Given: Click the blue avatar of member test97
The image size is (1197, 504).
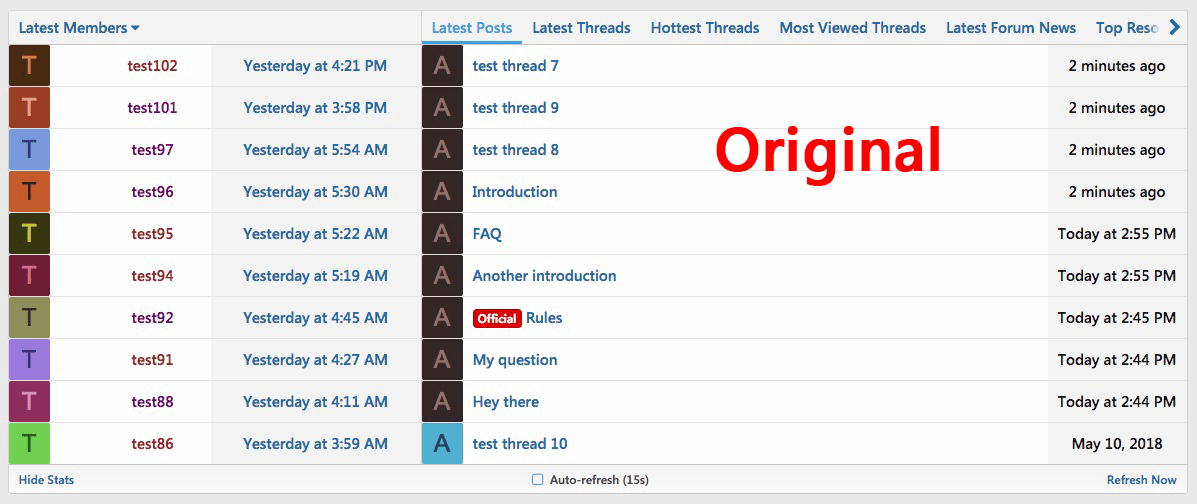Looking at the screenshot, I should click(x=29, y=150).
